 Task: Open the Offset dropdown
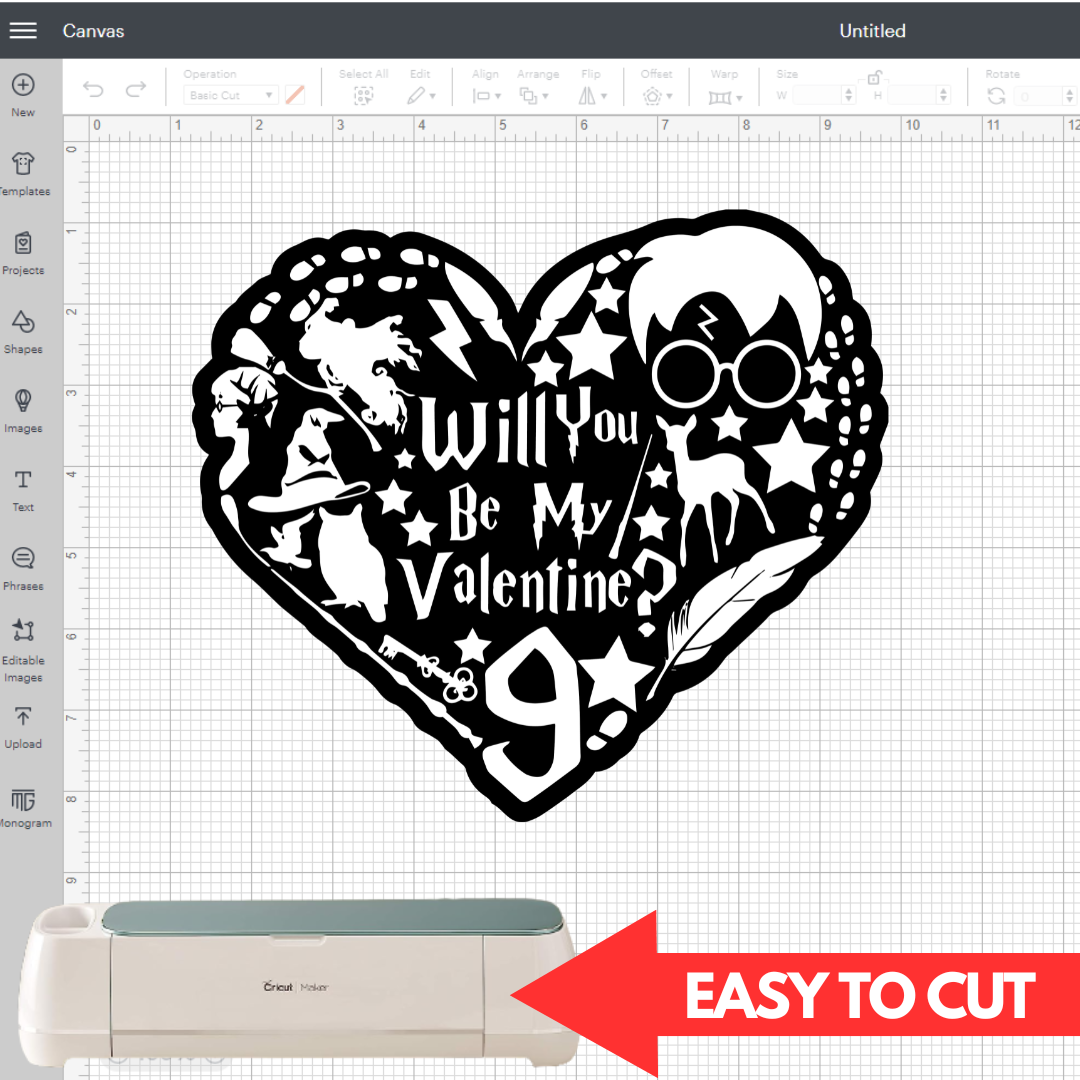point(657,96)
